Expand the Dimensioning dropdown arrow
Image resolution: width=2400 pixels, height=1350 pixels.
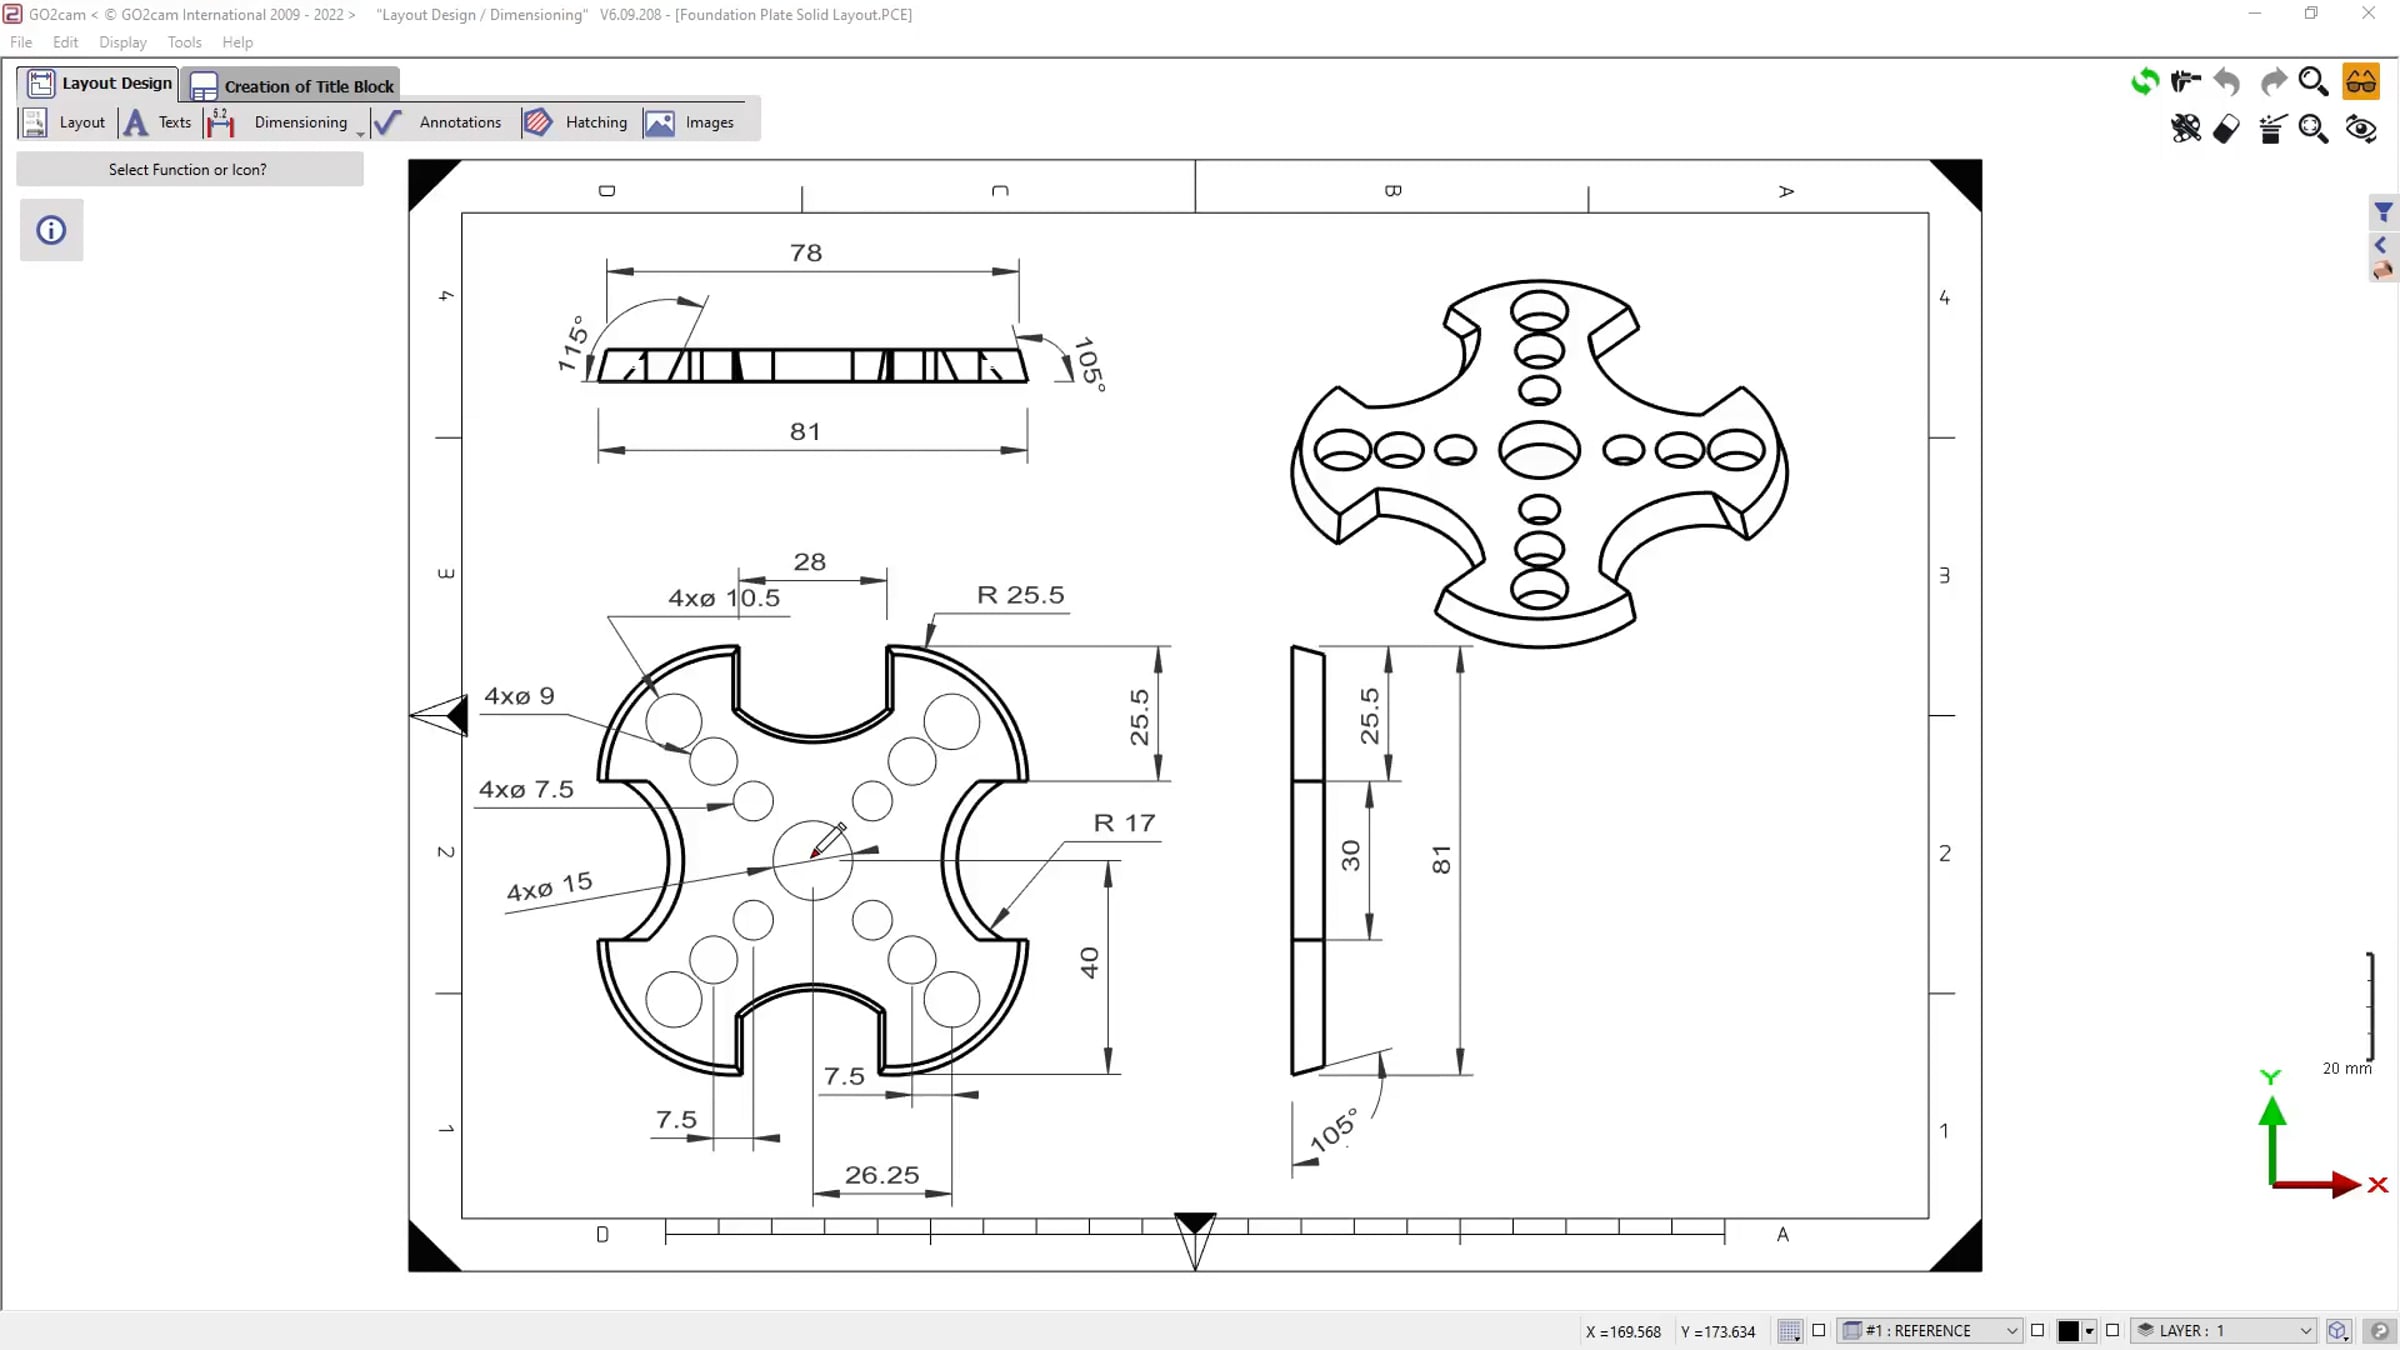360,133
